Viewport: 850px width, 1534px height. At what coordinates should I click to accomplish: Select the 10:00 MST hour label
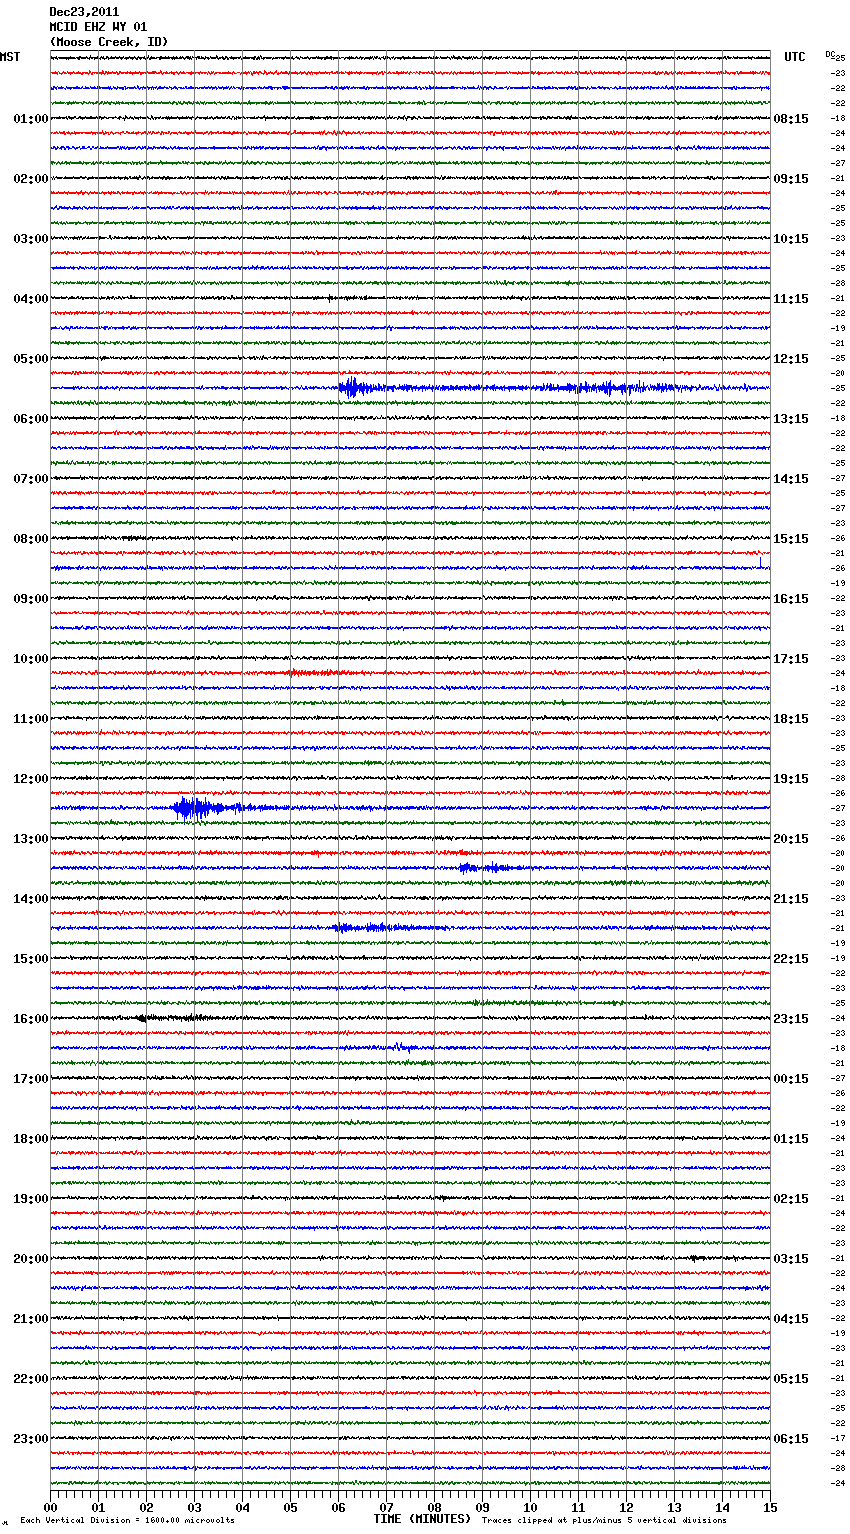[31, 659]
